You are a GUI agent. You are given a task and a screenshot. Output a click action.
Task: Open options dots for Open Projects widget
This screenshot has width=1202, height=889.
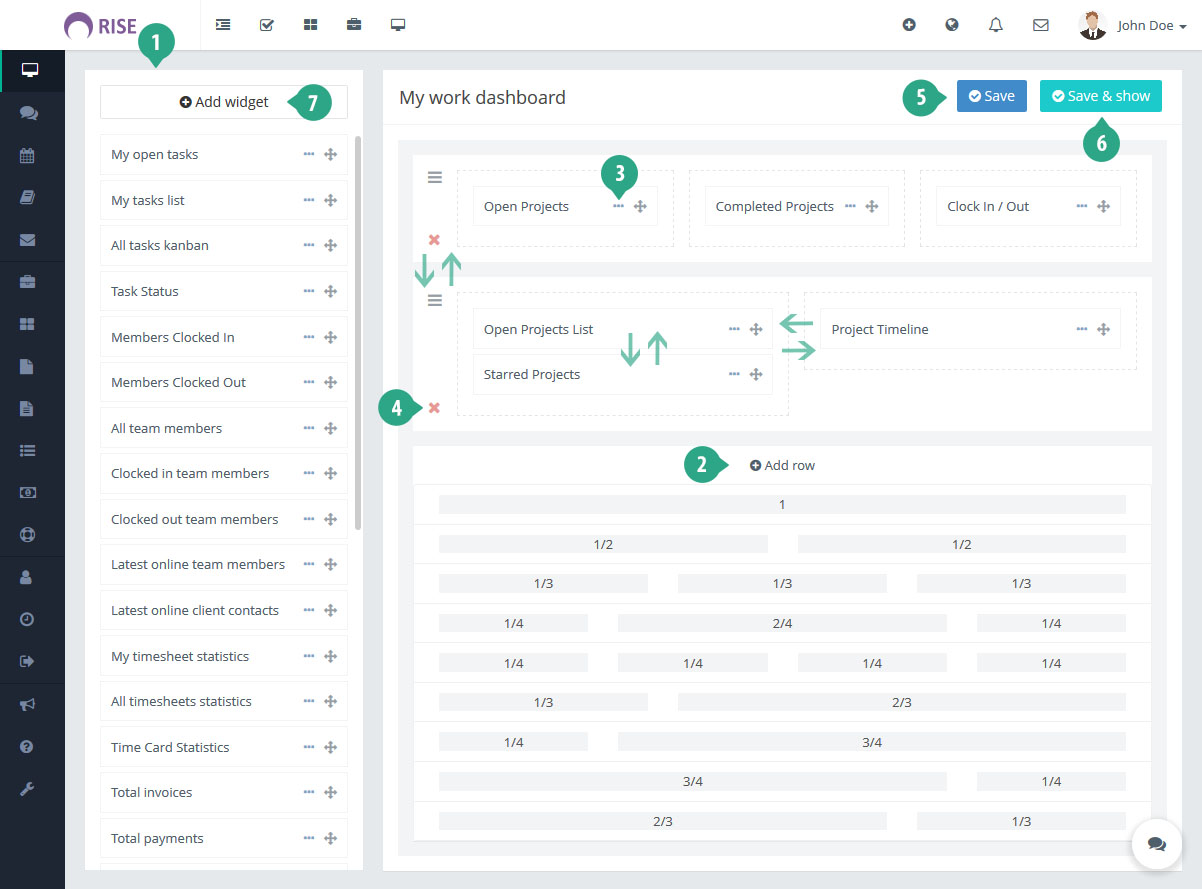(618, 206)
